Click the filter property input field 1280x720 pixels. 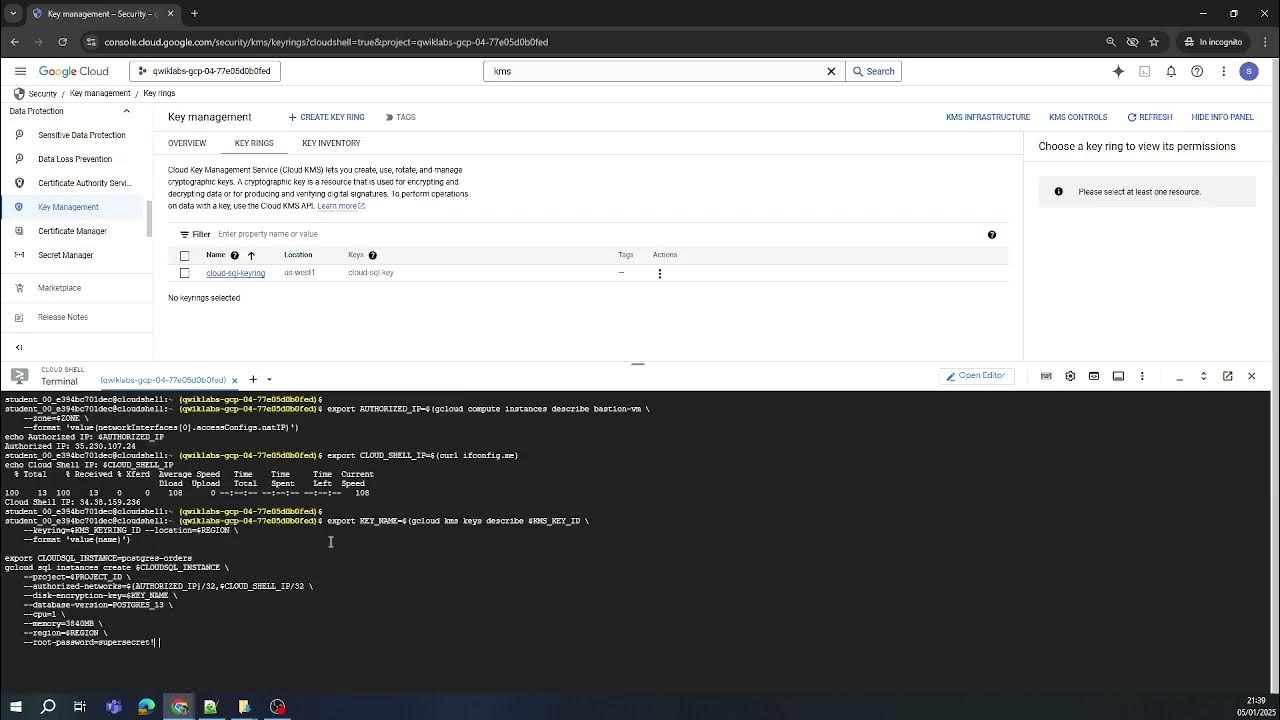(600, 234)
